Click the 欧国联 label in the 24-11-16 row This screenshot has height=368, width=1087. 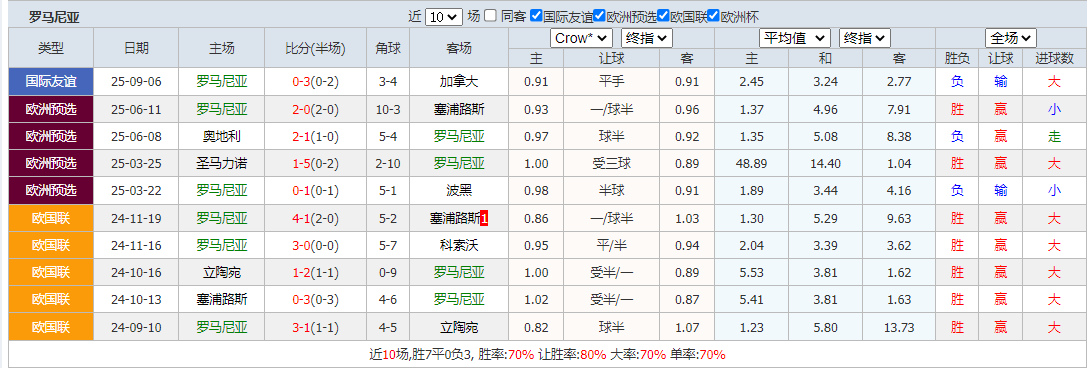(x=51, y=245)
